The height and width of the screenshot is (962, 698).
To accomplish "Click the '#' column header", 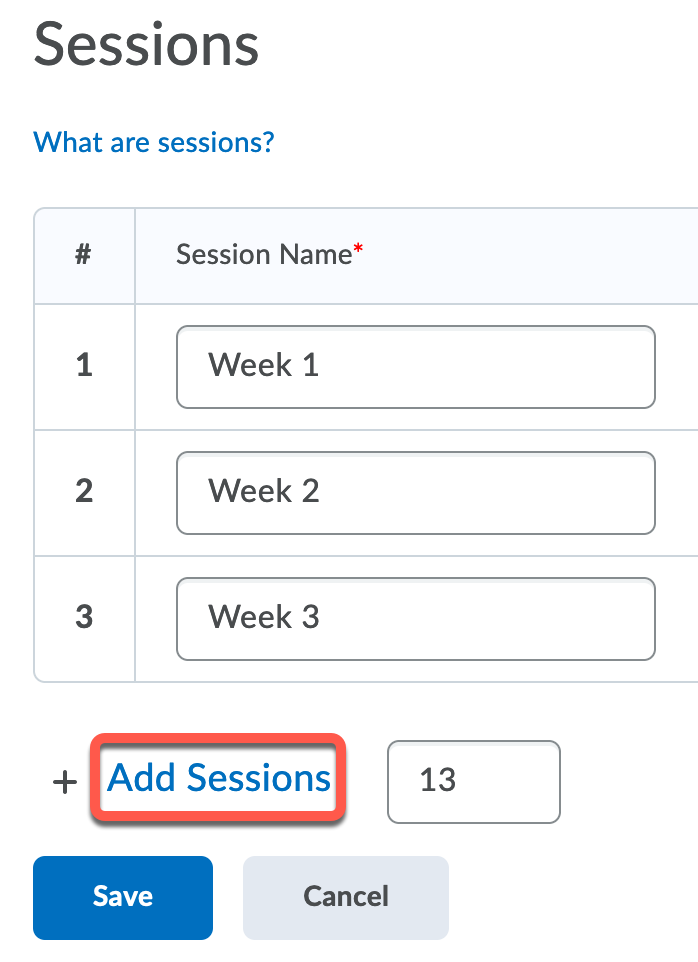I will coord(84,255).
